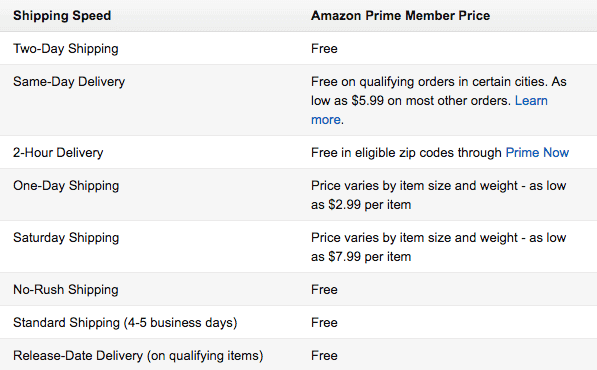597x370 pixels.
Task: Click the Free price for Two-Day Shipping
Action: [324, 49]
